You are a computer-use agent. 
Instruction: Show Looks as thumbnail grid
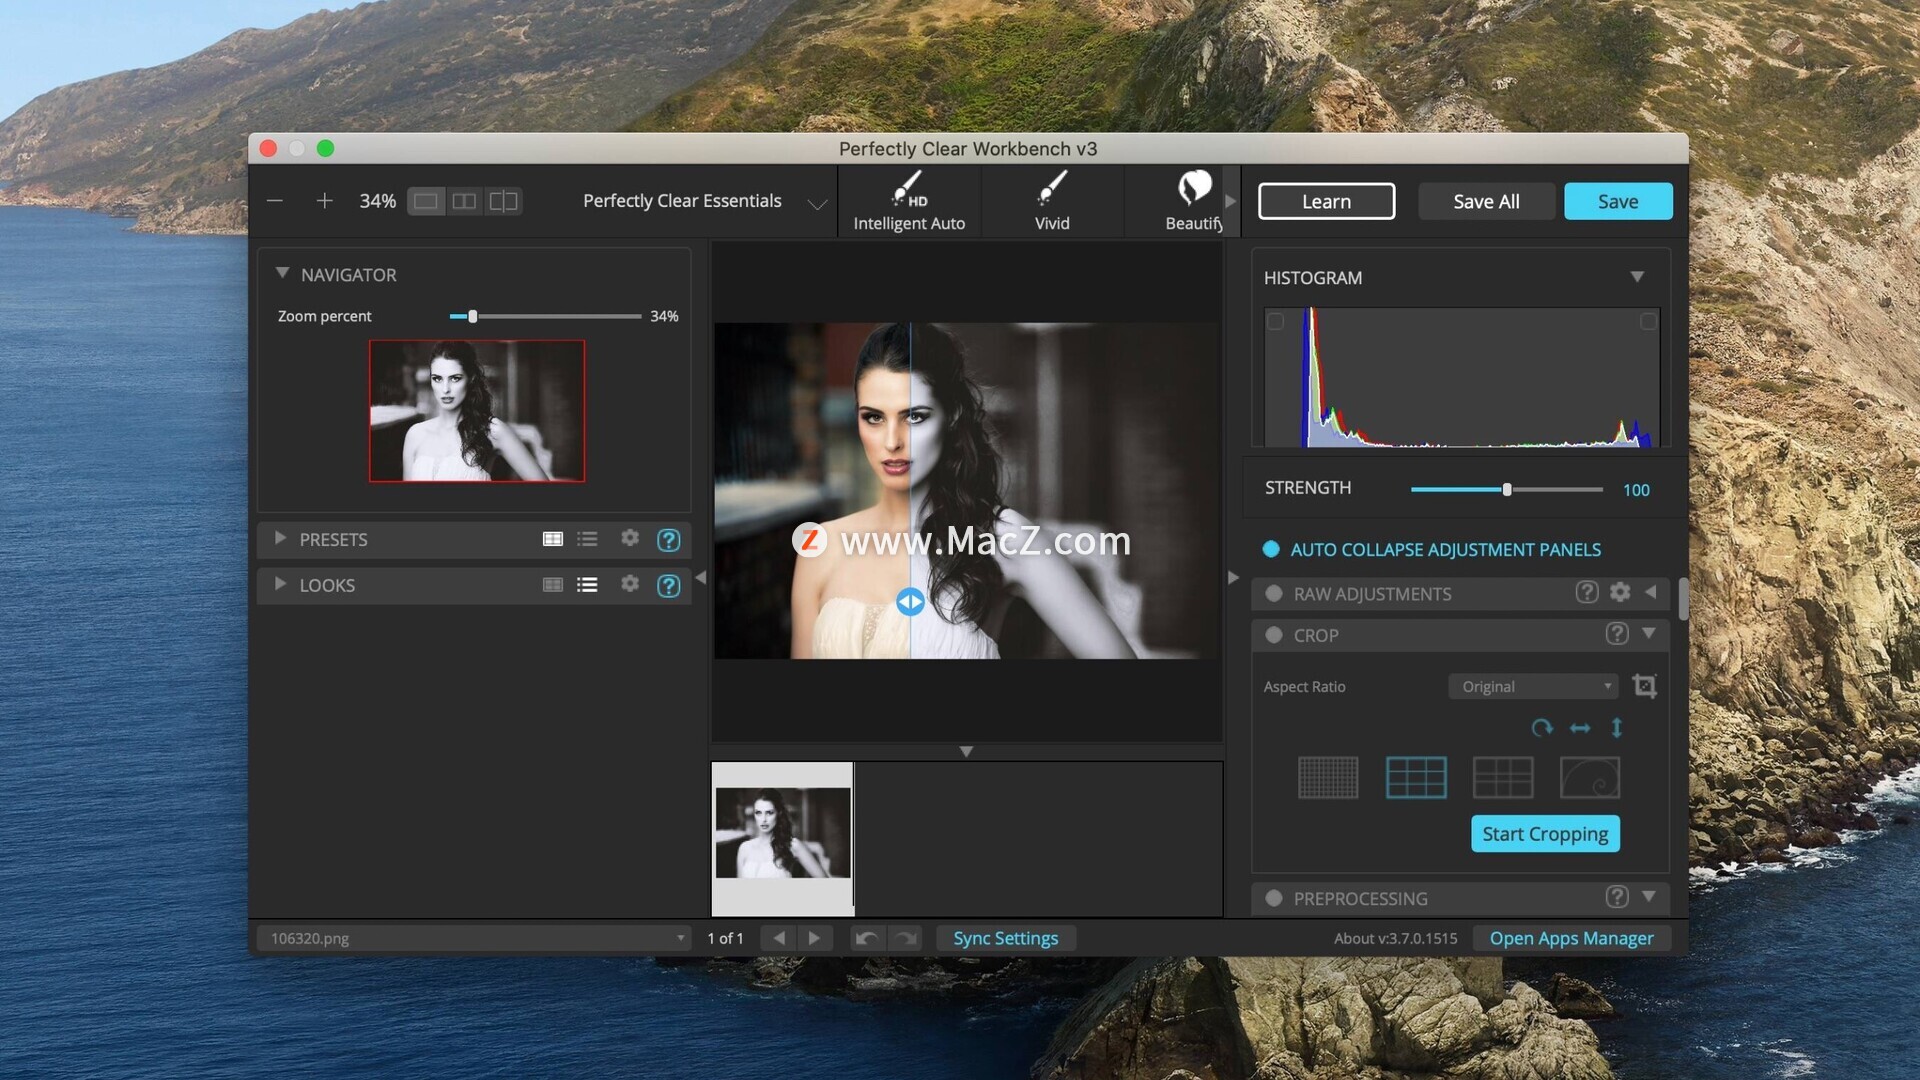pyautogui.click(x=552, y=585)
